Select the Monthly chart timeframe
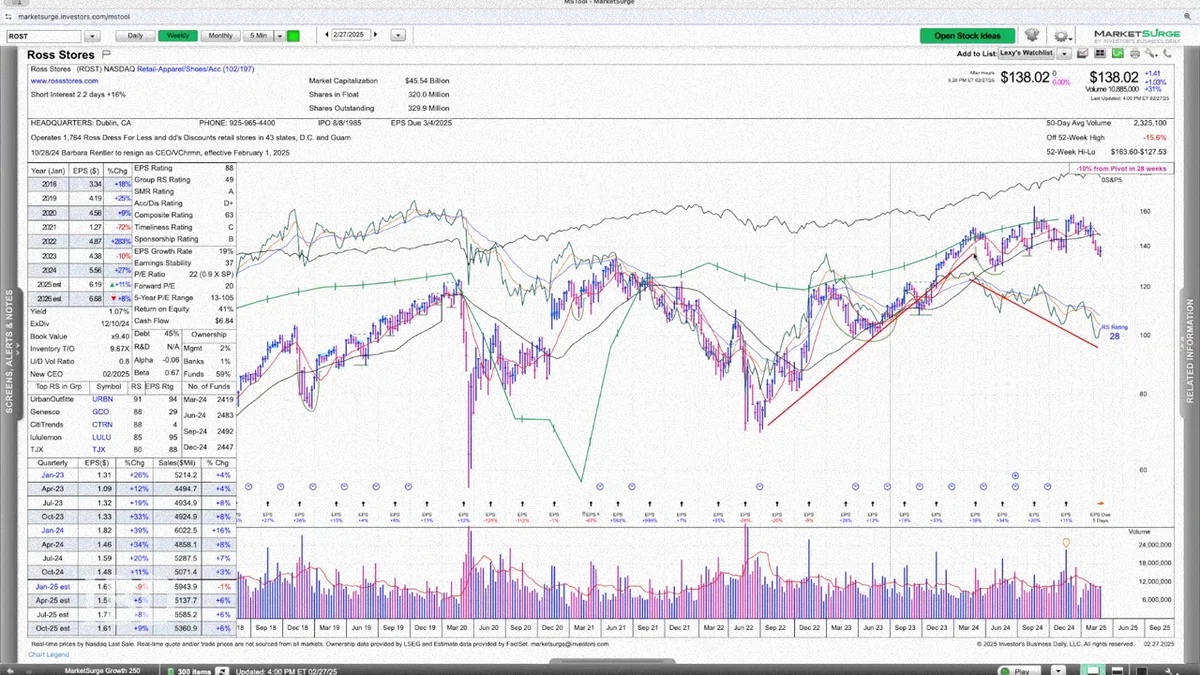 [x=219, y=35]
